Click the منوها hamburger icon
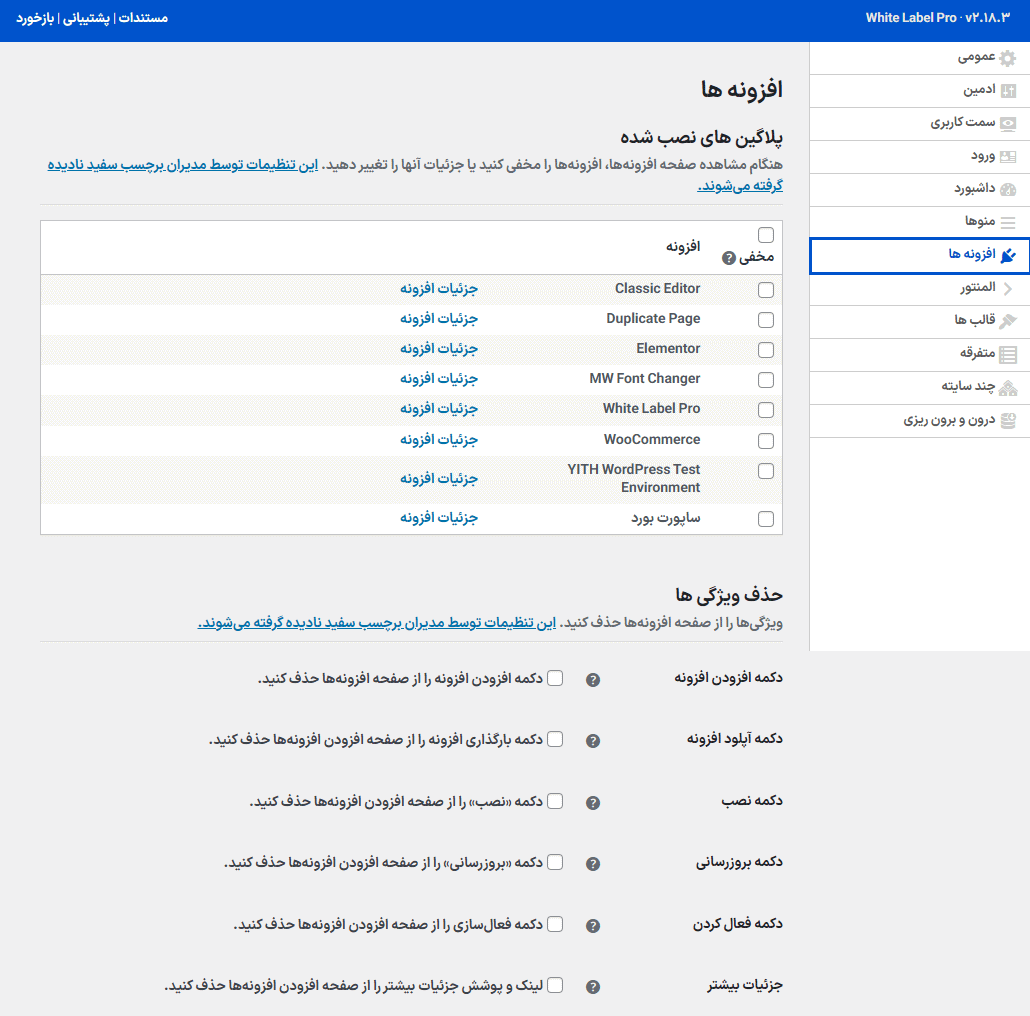The image size is (1030, 1016). [1008, 222]
